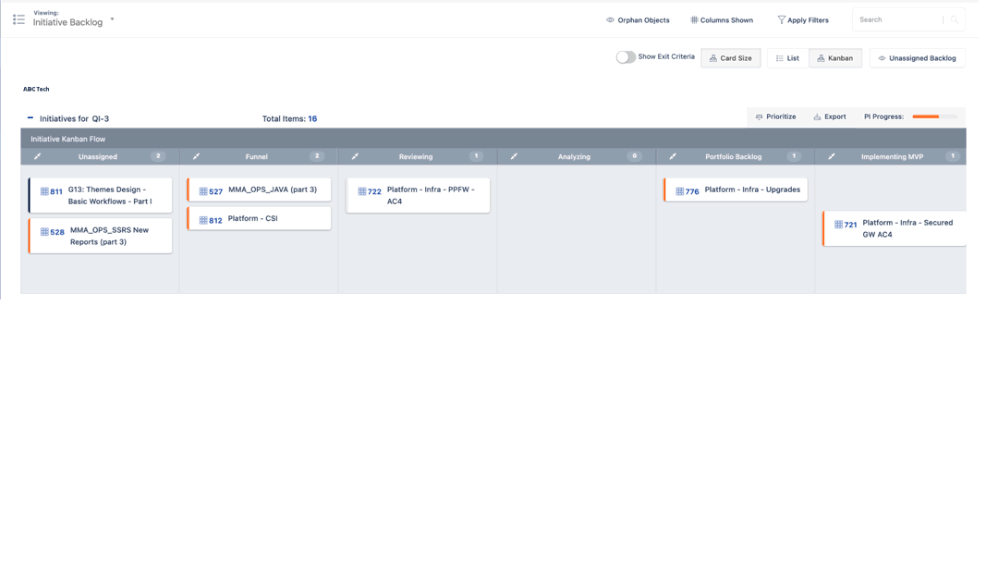This screenshot has width=998, height=562.
Task: Click the edit pencil for Analyzing column
Action: pyautogui.click(x=514, y=157)
